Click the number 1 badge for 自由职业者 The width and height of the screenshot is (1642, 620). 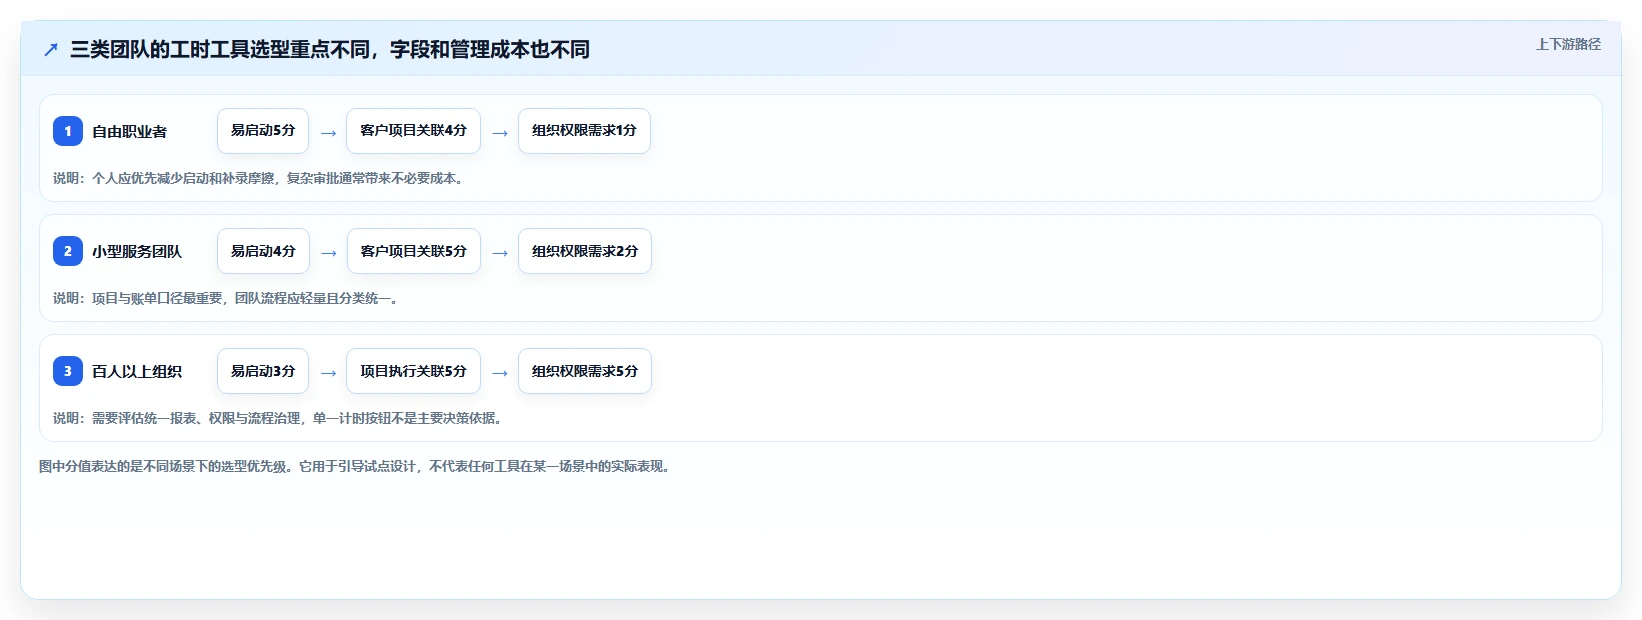[68, 131]
